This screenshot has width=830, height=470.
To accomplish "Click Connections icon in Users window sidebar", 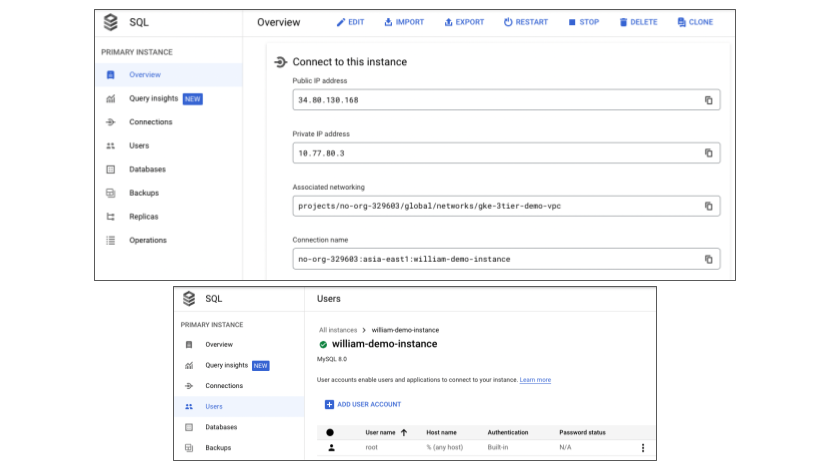I will click(x=189, y=386).
